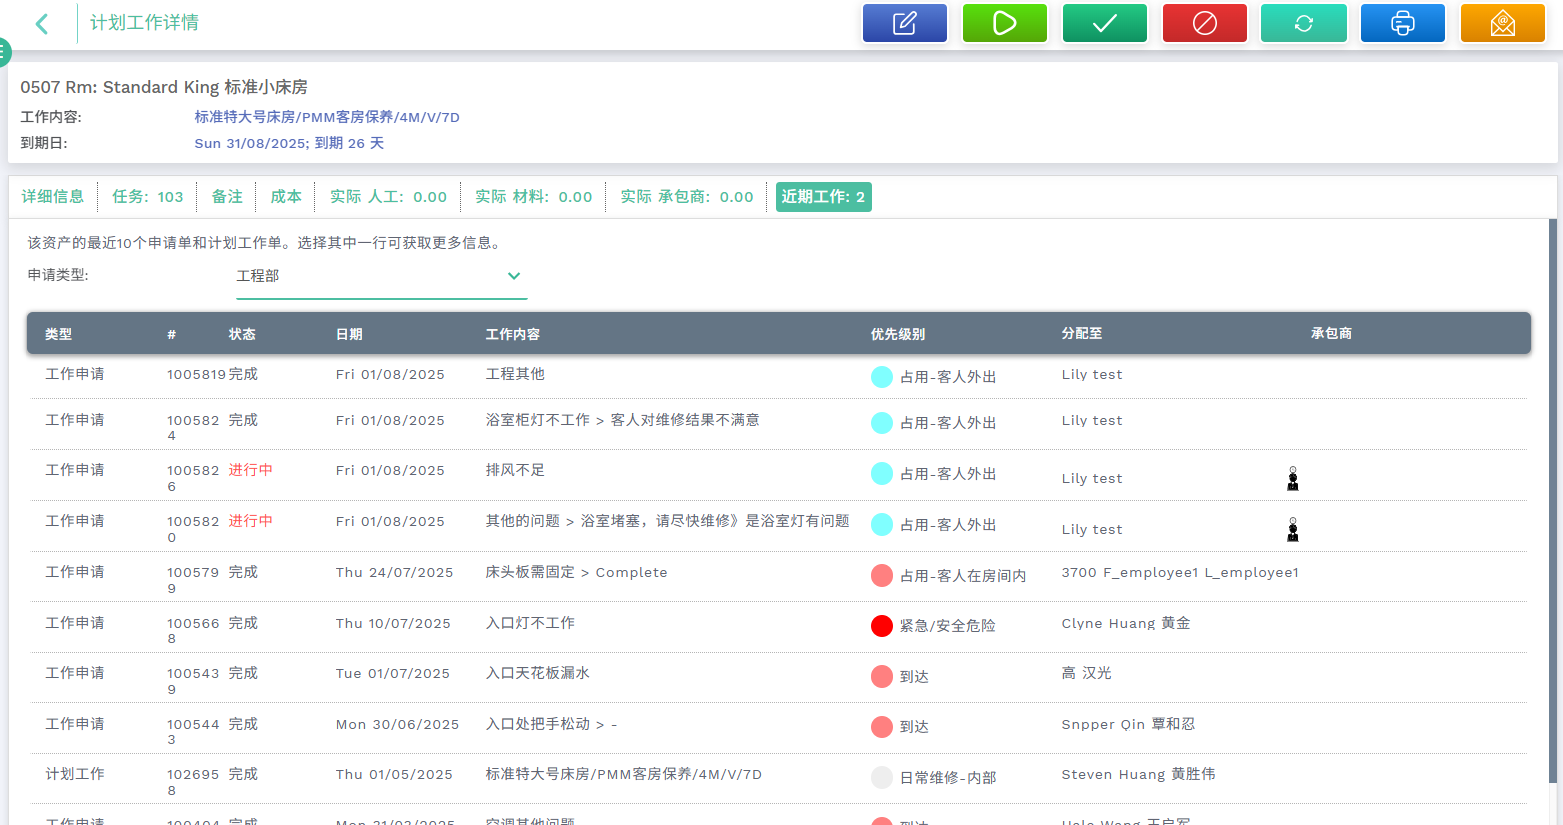Click the 工作内容 column header
The height and width of the screenshot is (825, 1563).
point(513,334)
